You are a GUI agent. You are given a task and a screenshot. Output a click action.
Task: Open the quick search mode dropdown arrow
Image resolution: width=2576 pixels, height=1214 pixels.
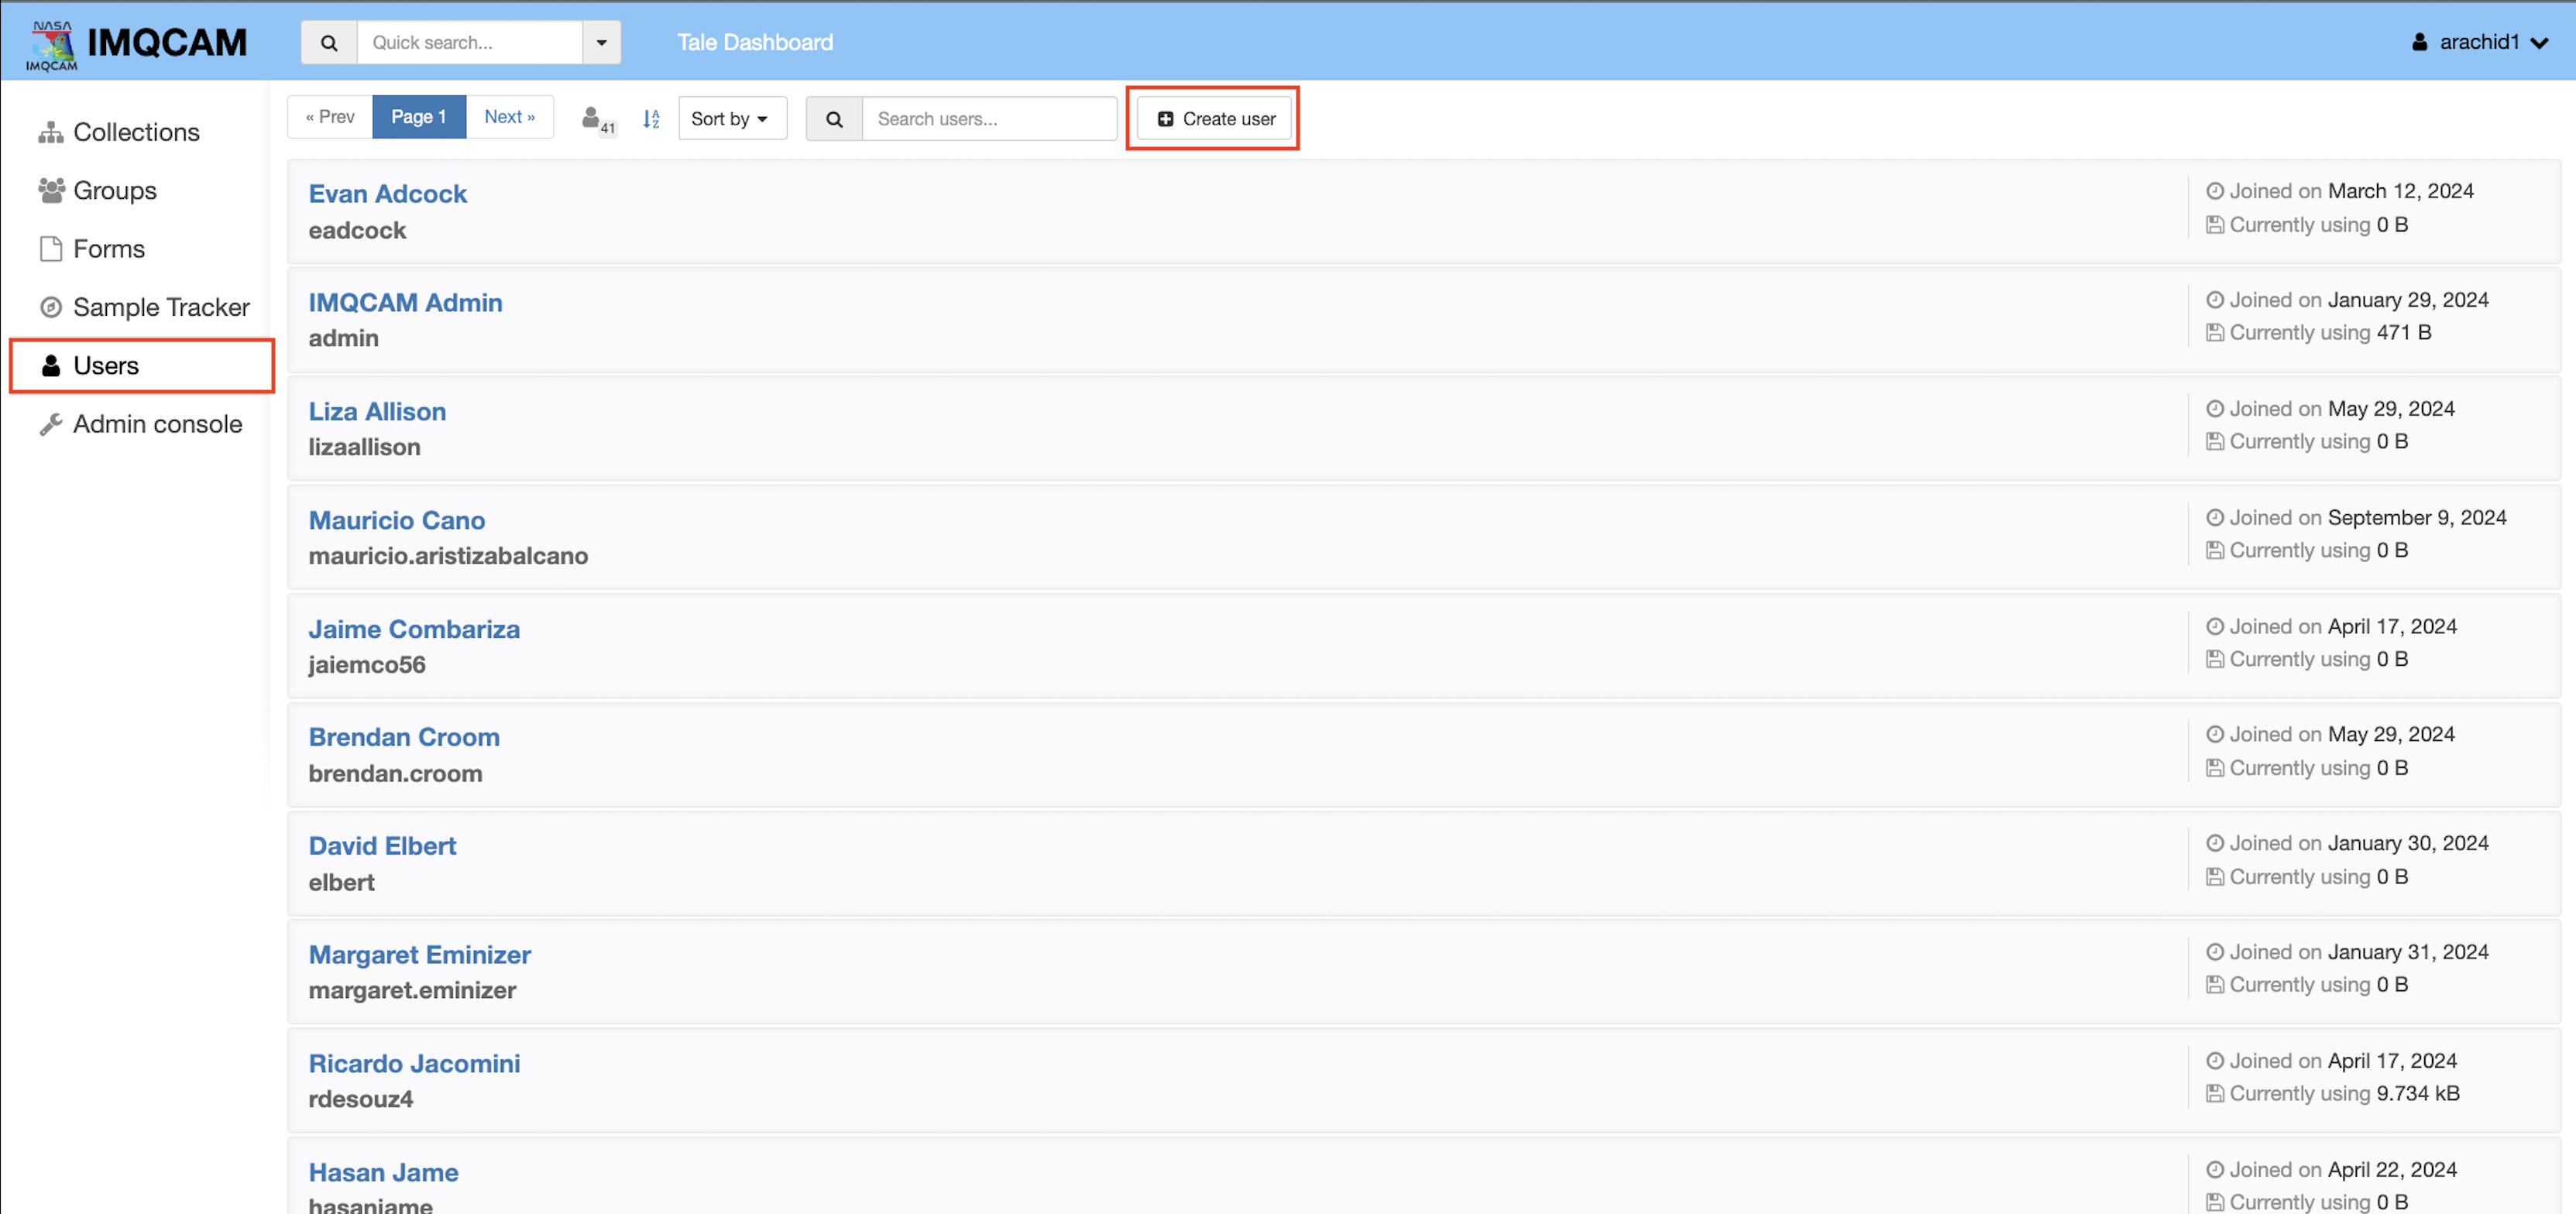point(601,43)
